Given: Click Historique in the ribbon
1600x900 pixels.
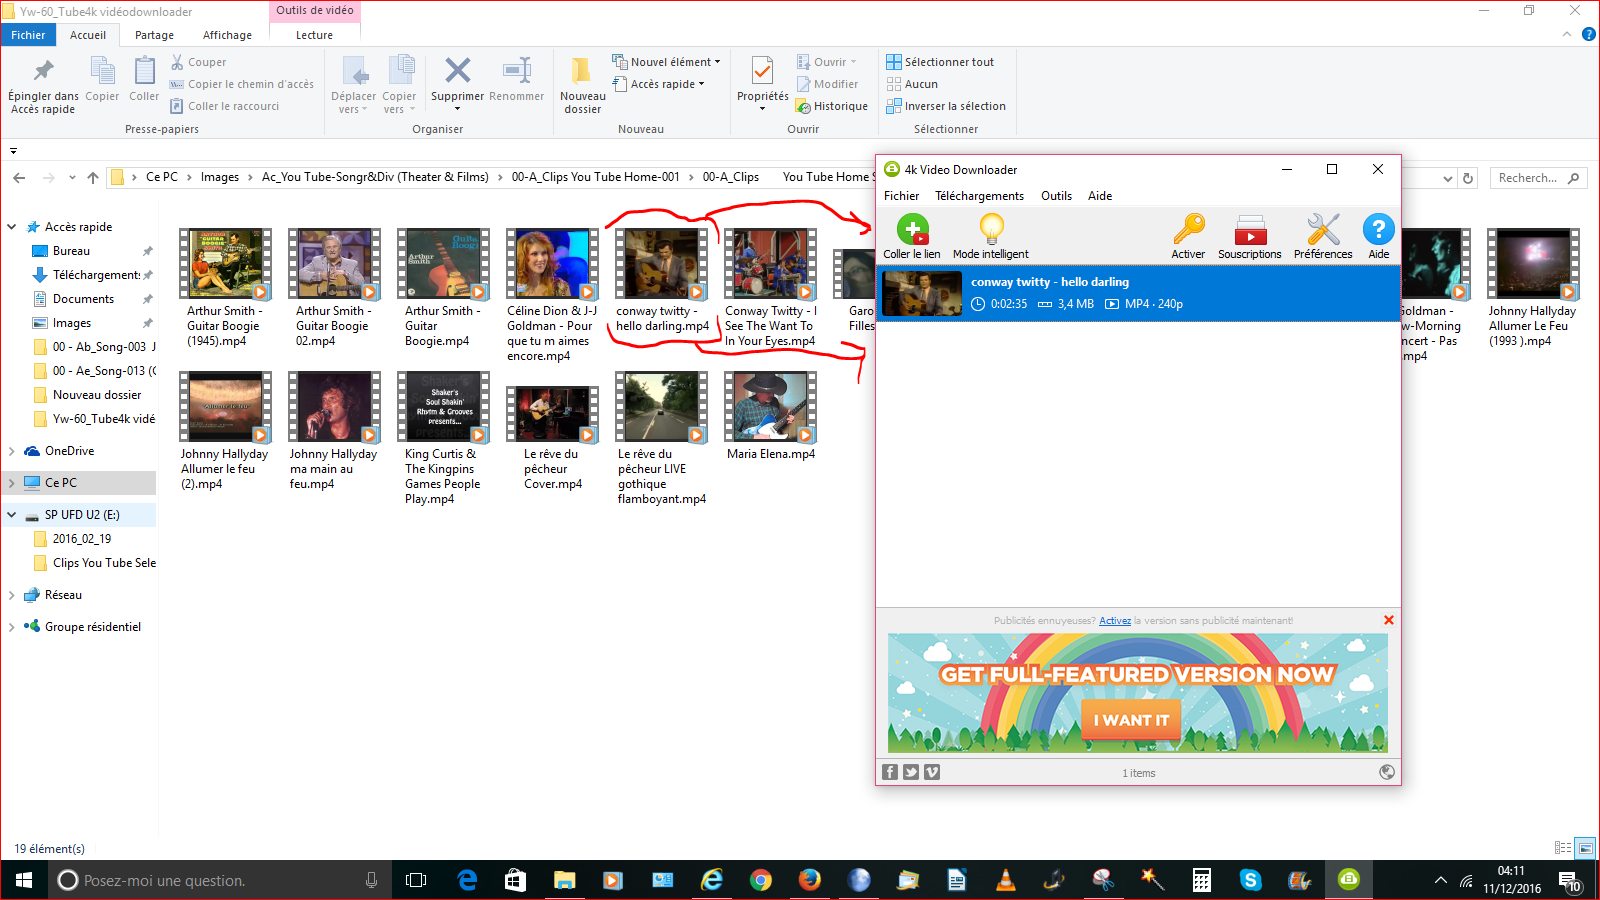Looking at the screenshot, I should [832, 106].
